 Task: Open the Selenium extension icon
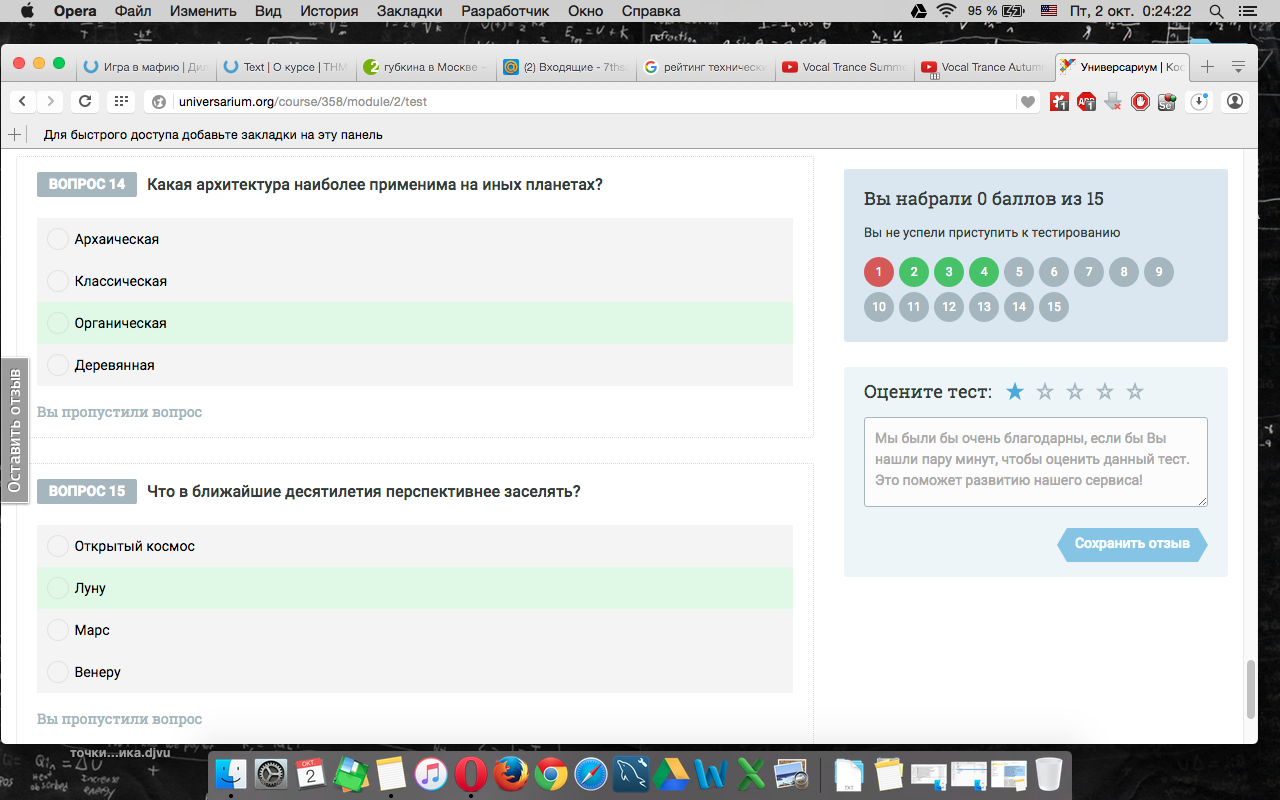1167,101
